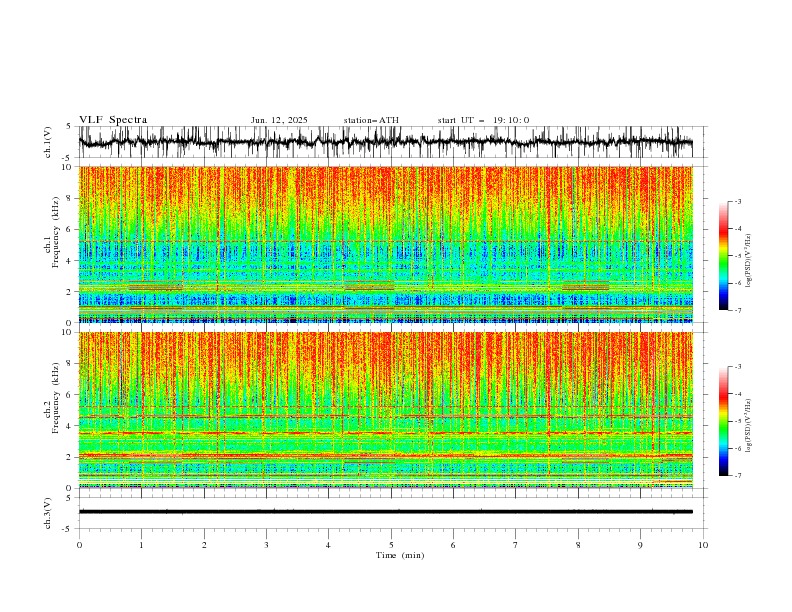Click time axis tick label "1"
The image size is (792, 612).
(x=141, y=545)
